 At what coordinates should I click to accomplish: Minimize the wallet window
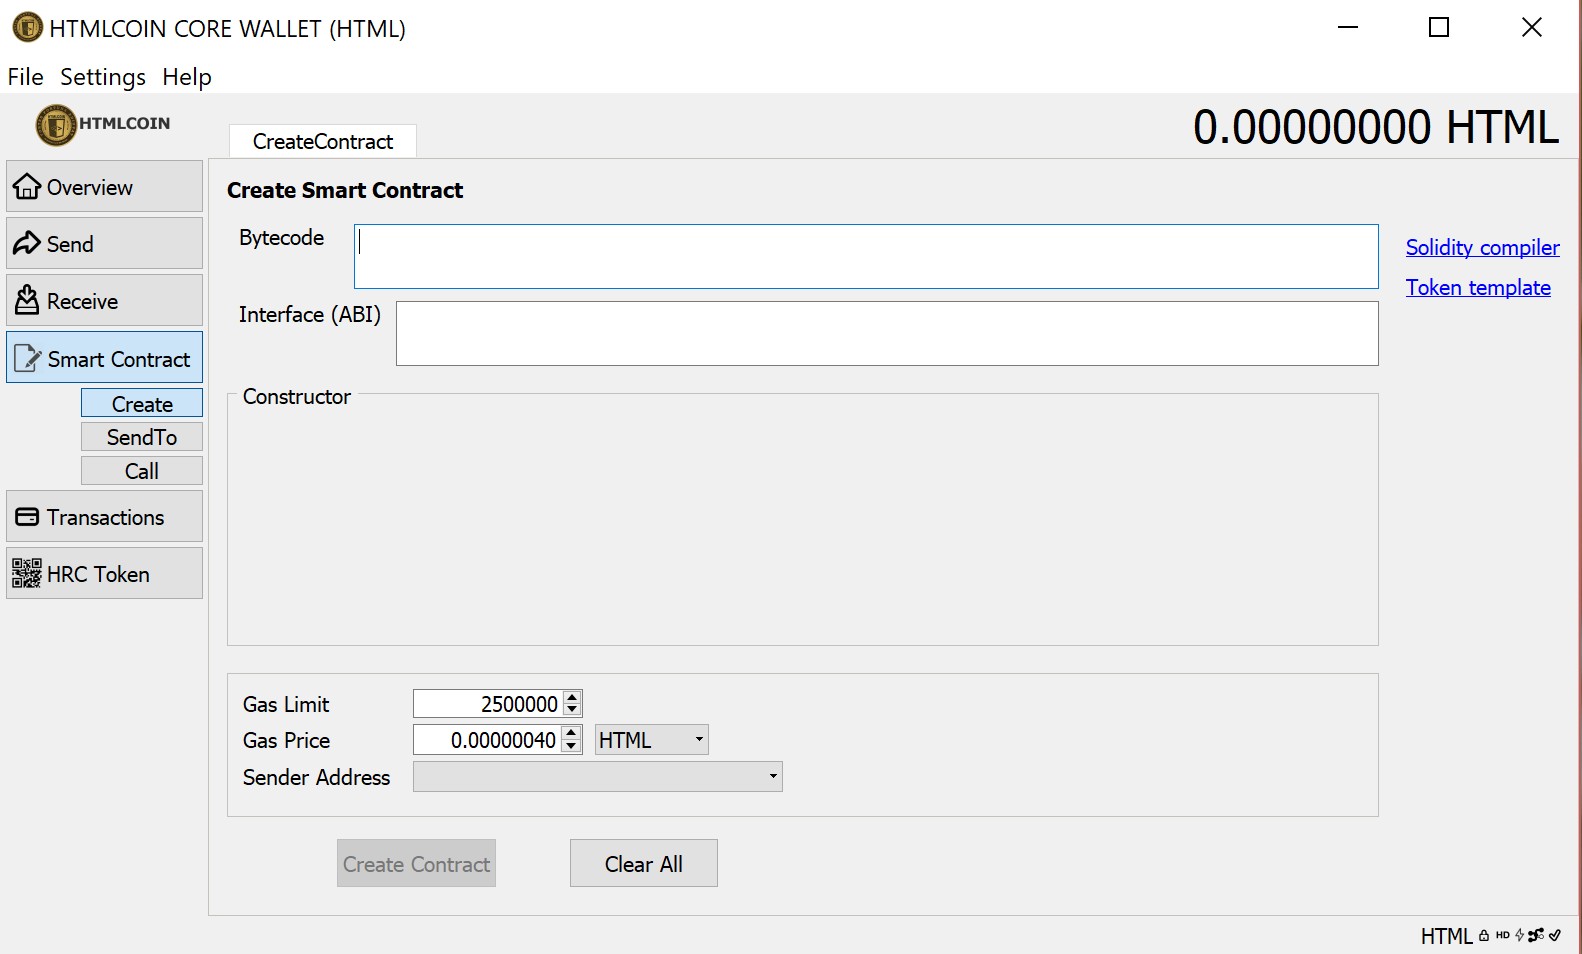1348,27
